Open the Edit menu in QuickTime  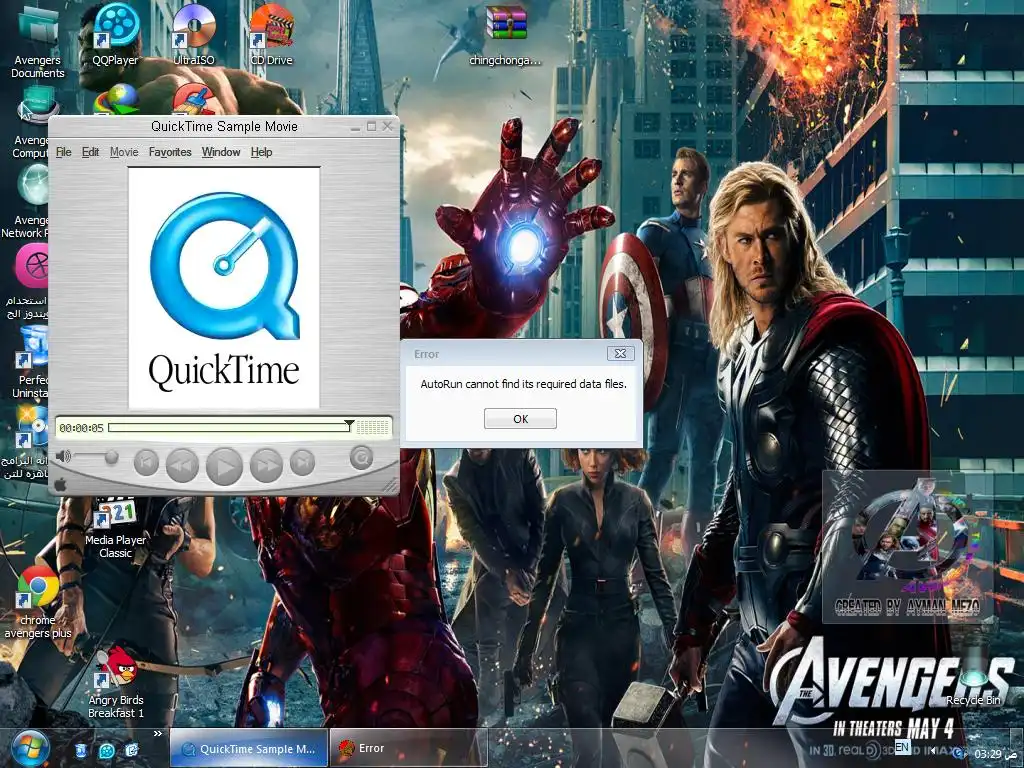click(90, 152)
